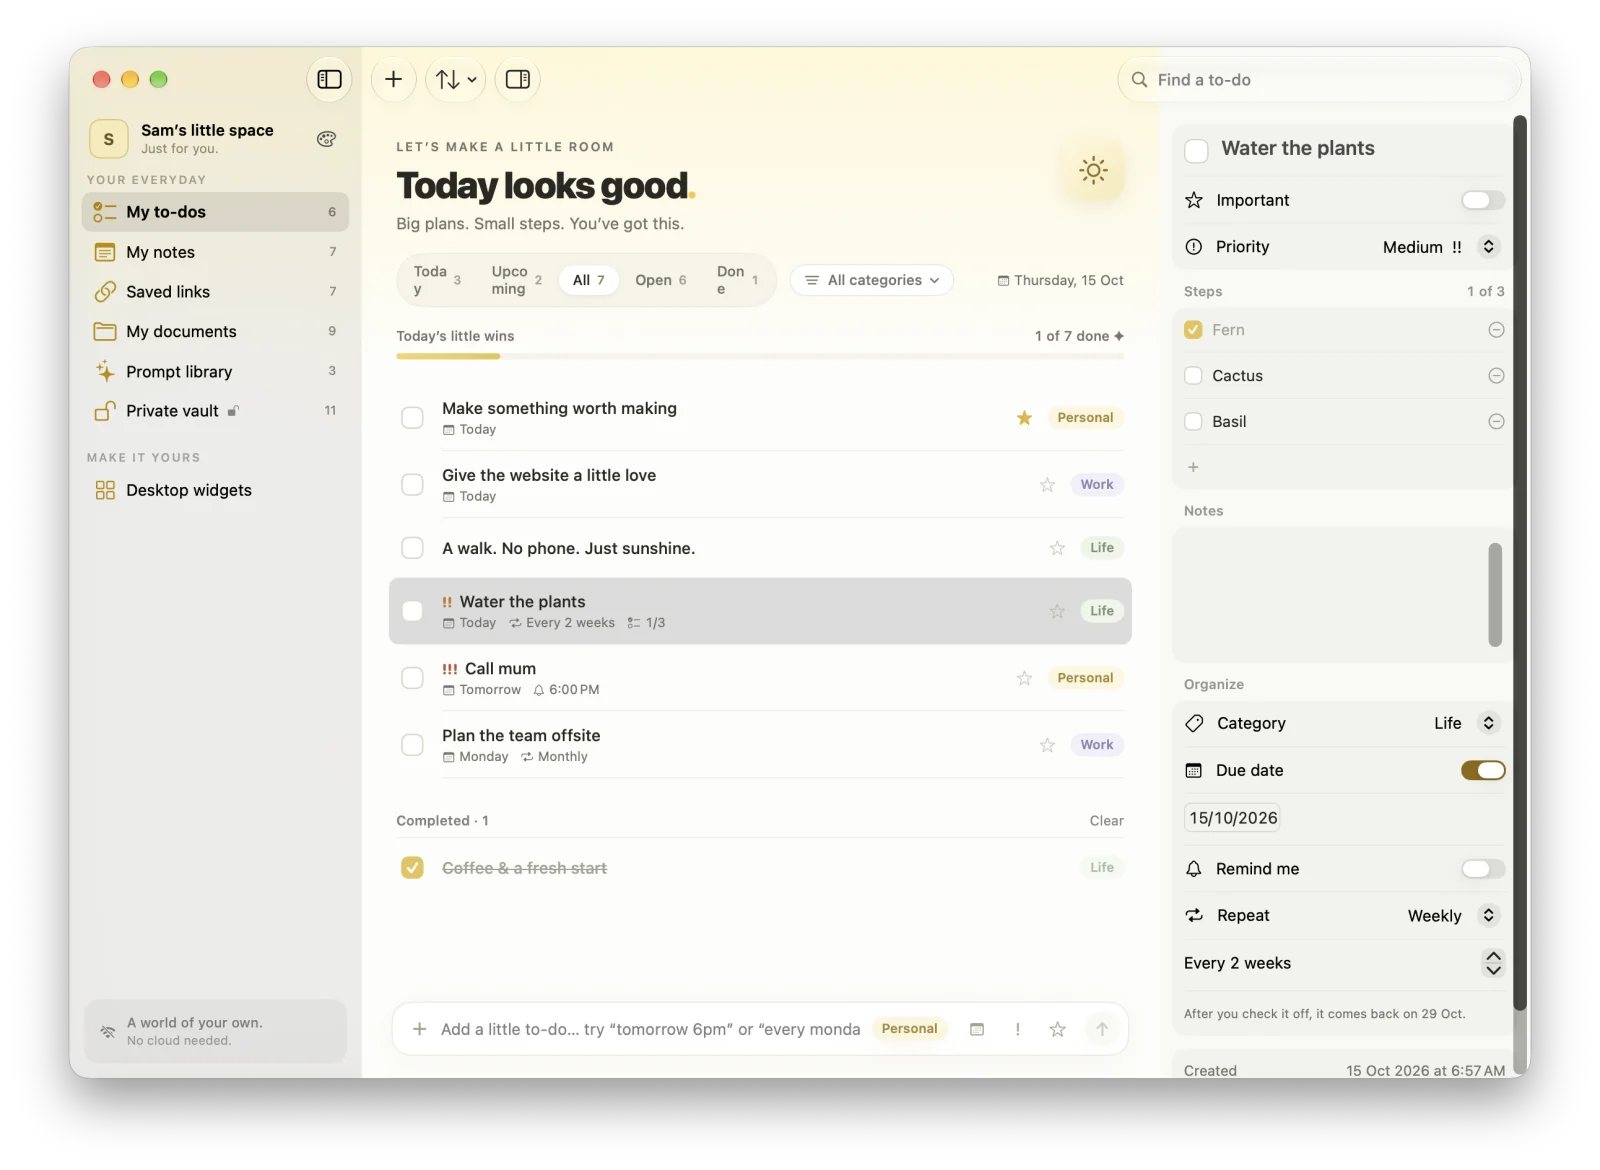
Task: Remove the Fern step with its minus icon
Action: tap(1496, 330)
